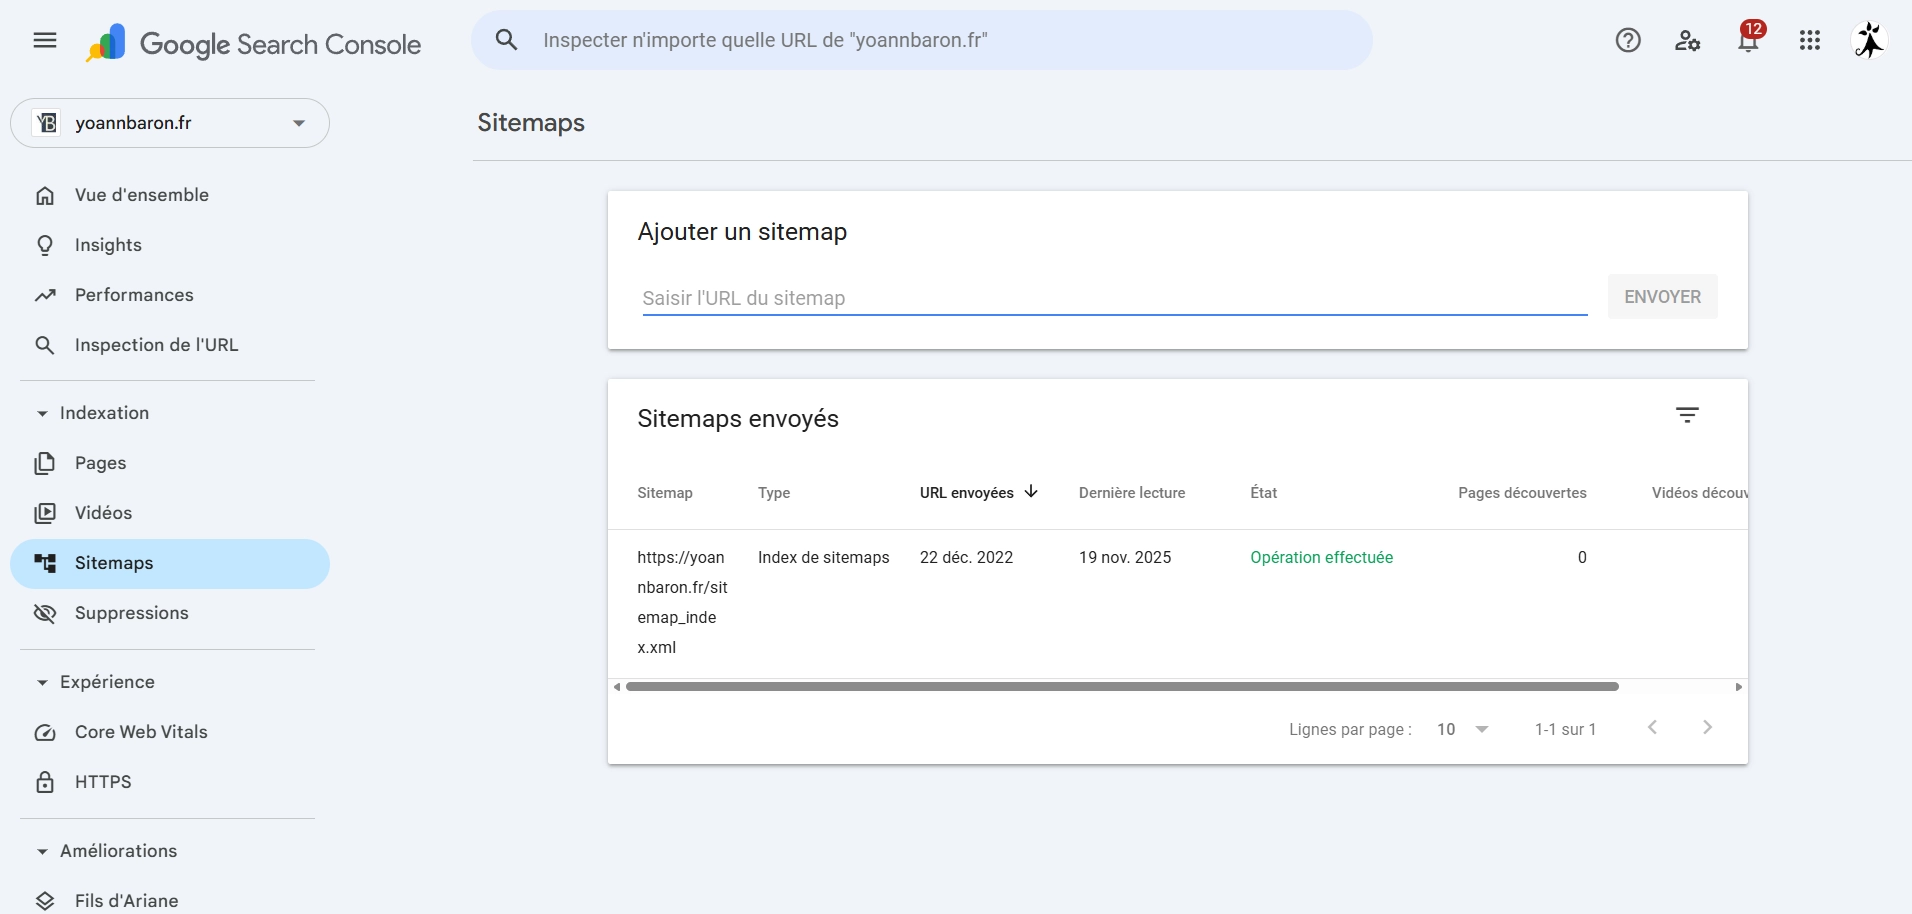
Task: Click the 19 nov. 2025 date cell
Action: 1125,557
